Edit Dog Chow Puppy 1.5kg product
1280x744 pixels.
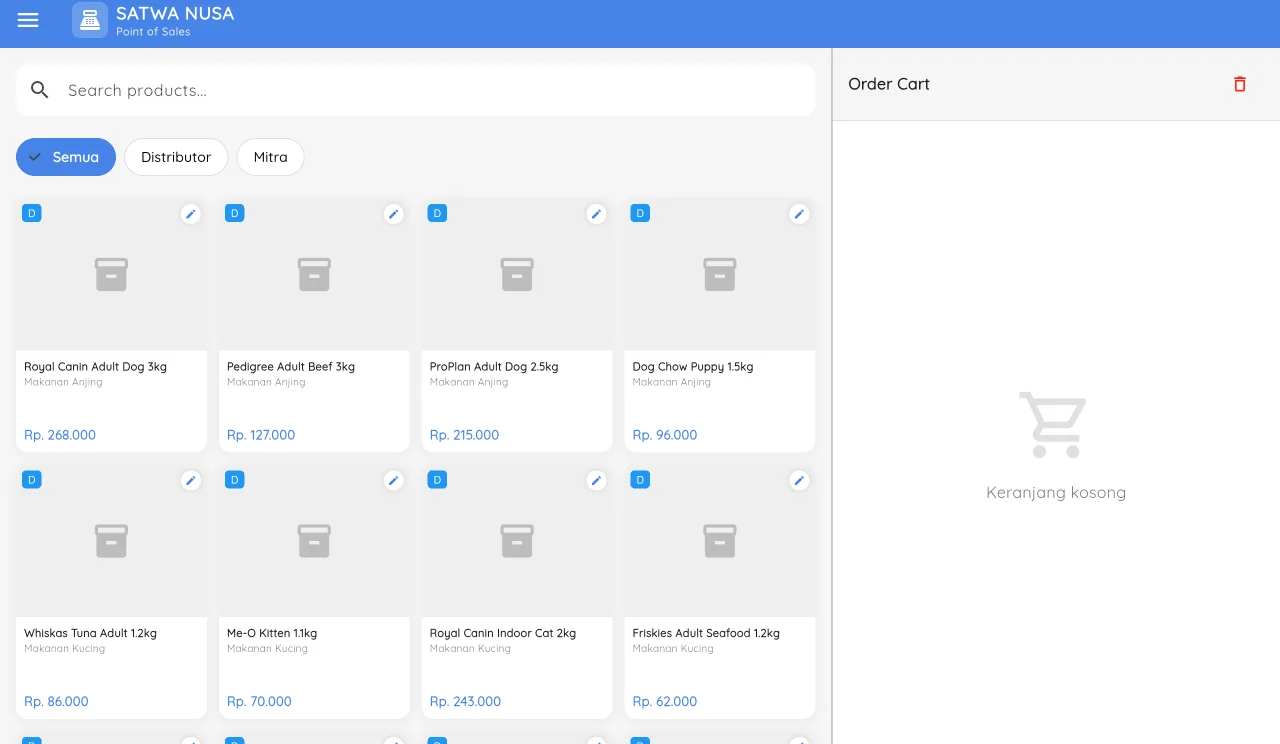tap(799, 214)
